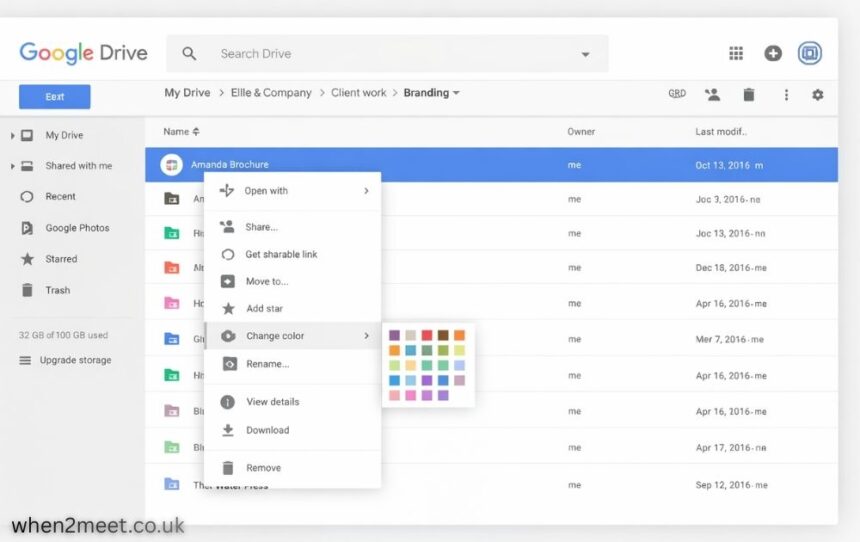Expand the Open with submenu arrow
860x542 pixels.
[366, 190]
